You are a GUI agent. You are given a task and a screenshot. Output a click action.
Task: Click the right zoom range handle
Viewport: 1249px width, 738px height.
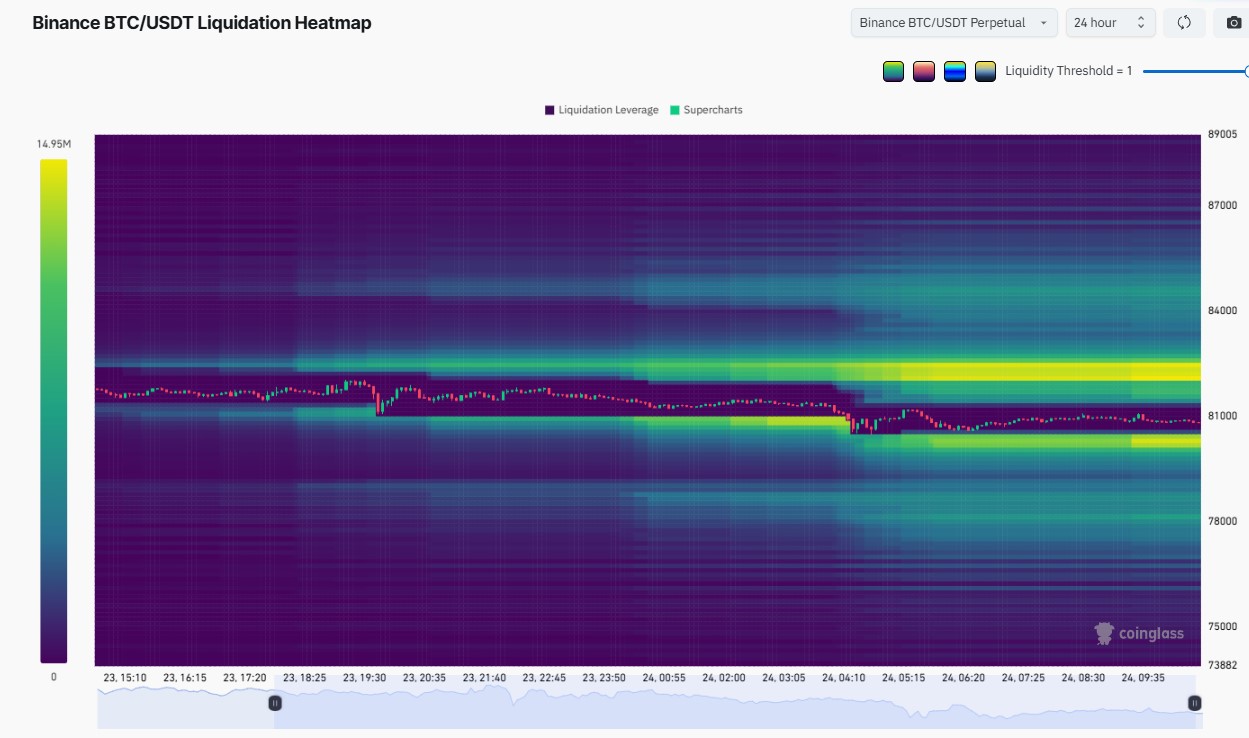tap(1193, 703)
